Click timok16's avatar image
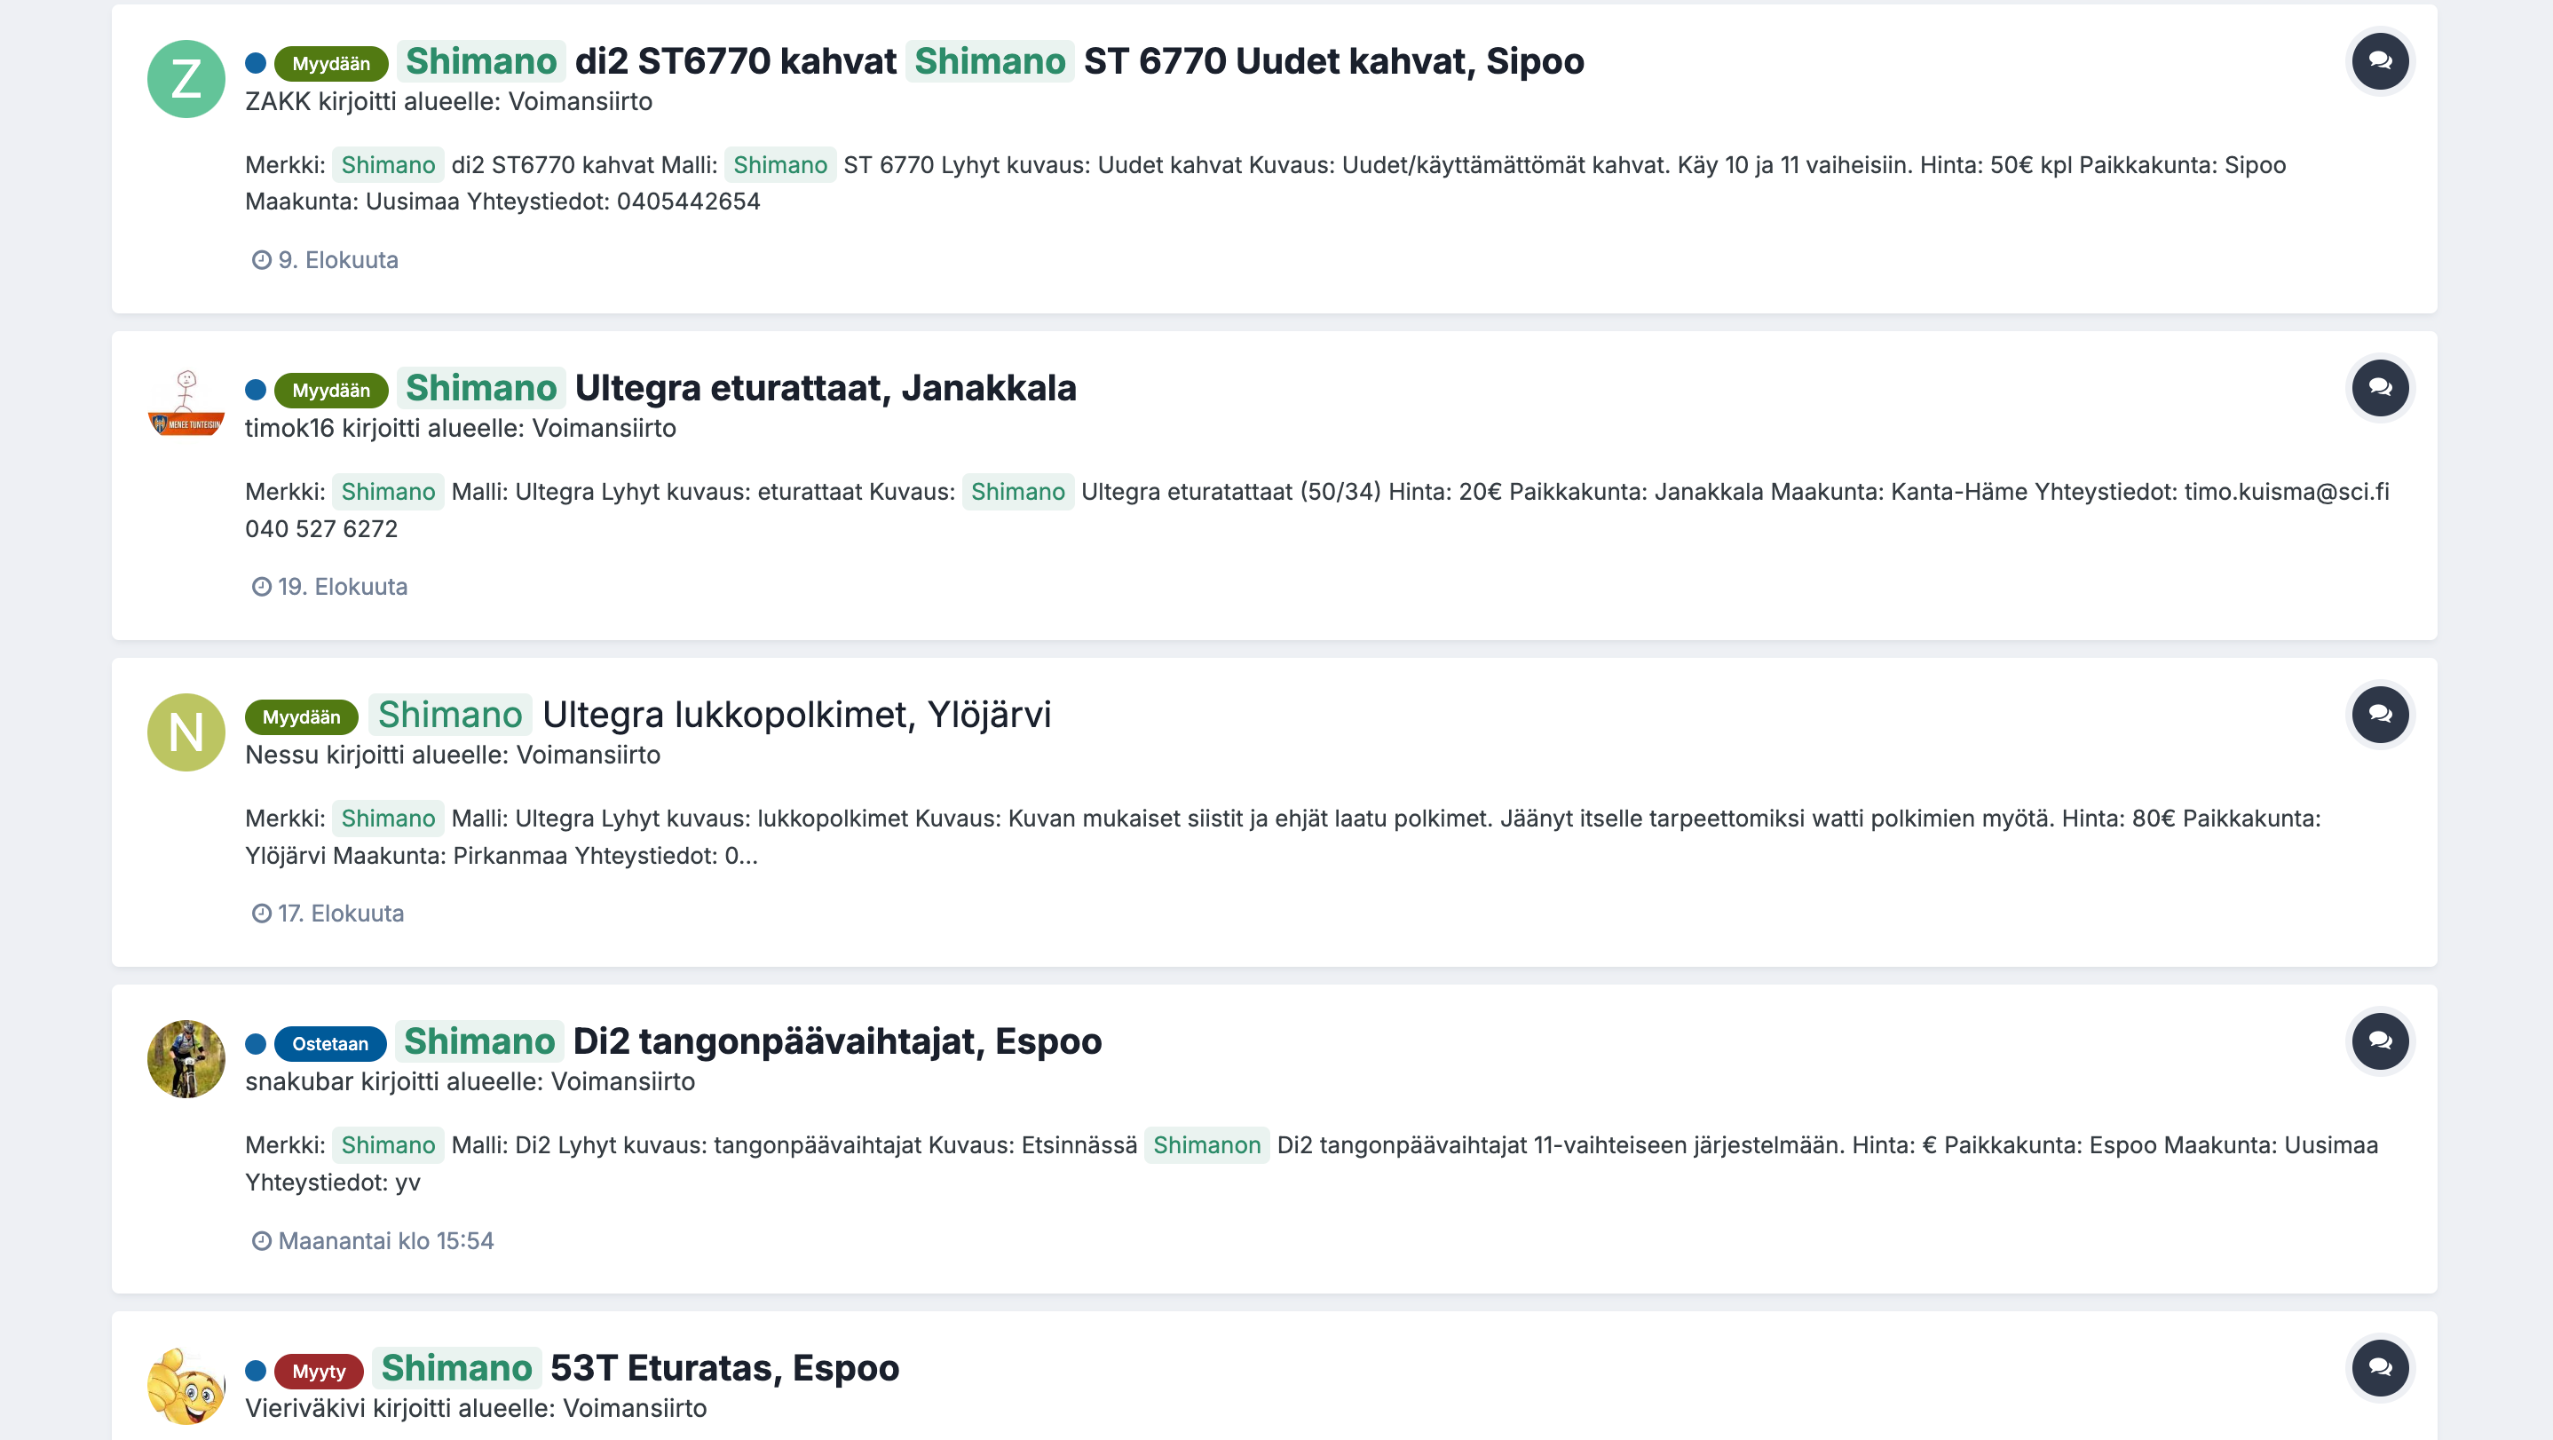This screenshot has width=2553, height=1440. pyautogui.click(x=186, y=405)
